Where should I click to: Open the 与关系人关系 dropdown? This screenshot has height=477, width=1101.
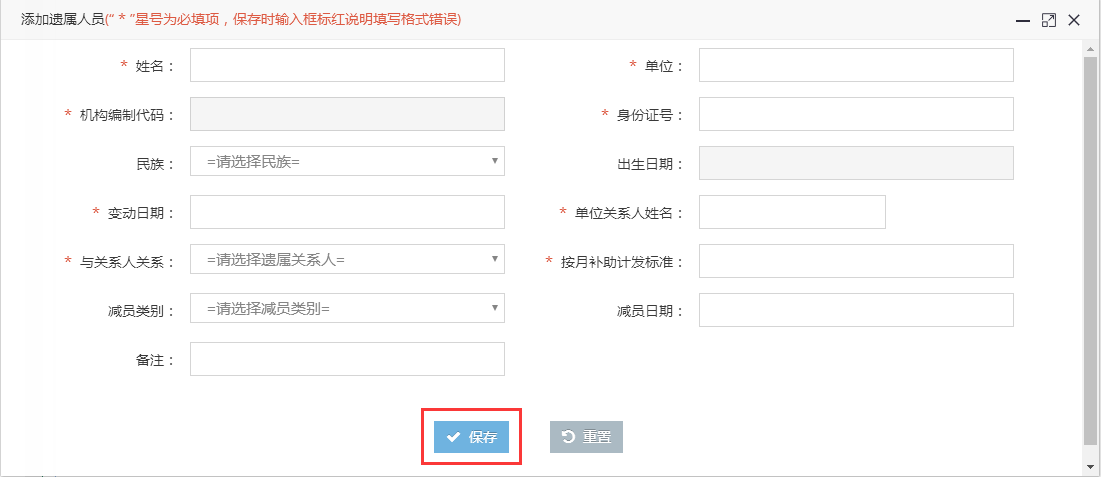[348, 259]
